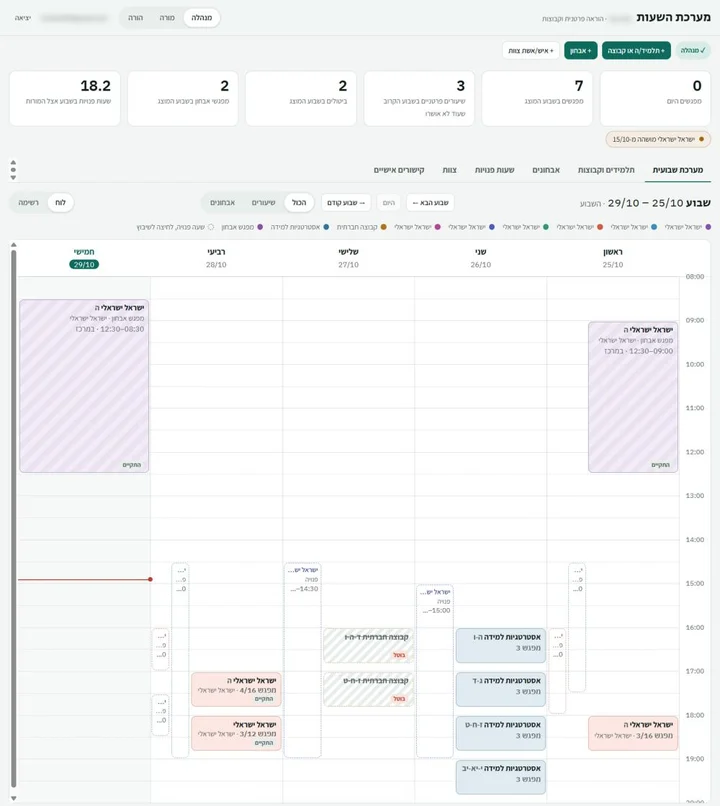The image size is (720, 806).
Task: Click the calendar scrollbar top arrow
Action: (14, 245)
